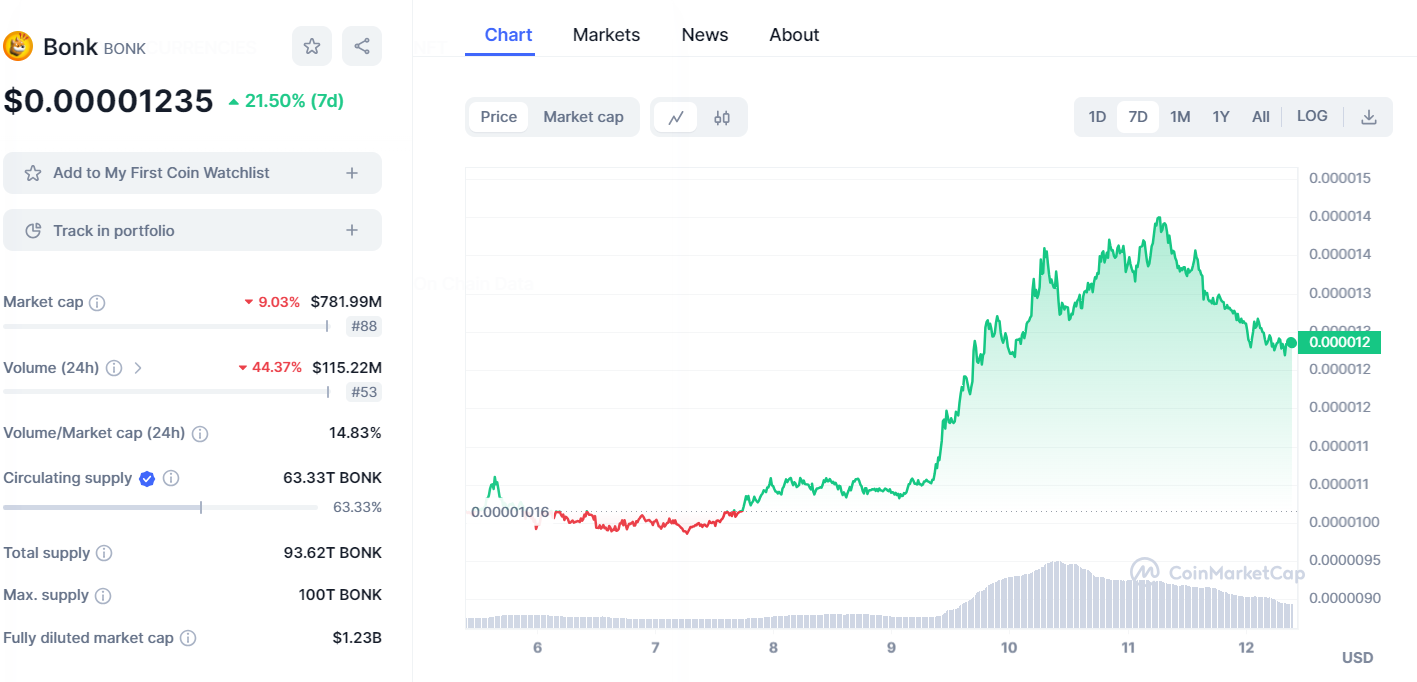1417x682 pixels.
Task: Switch to line chart view icon
Action: [x=676, y=117]
